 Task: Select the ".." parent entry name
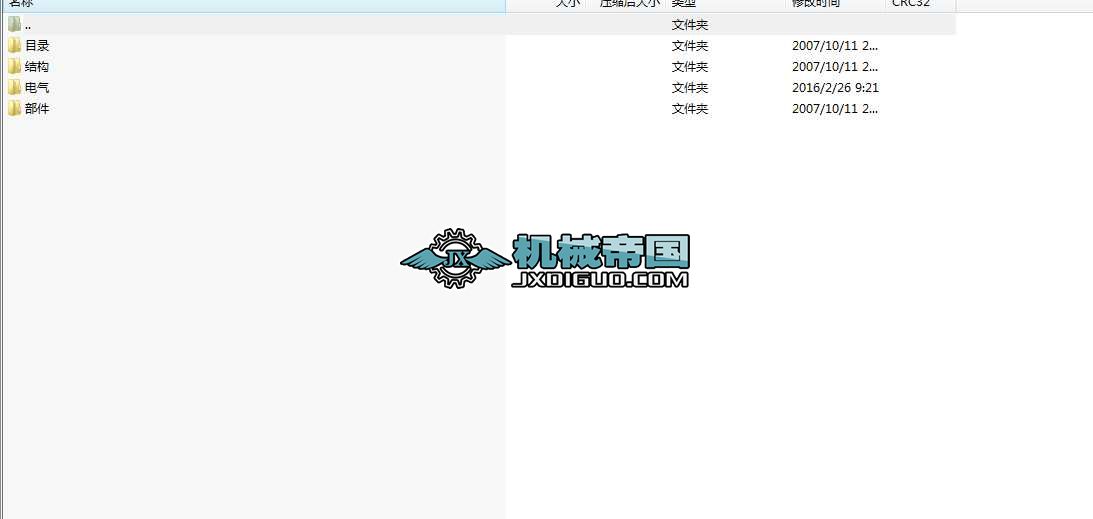(28, 26)
